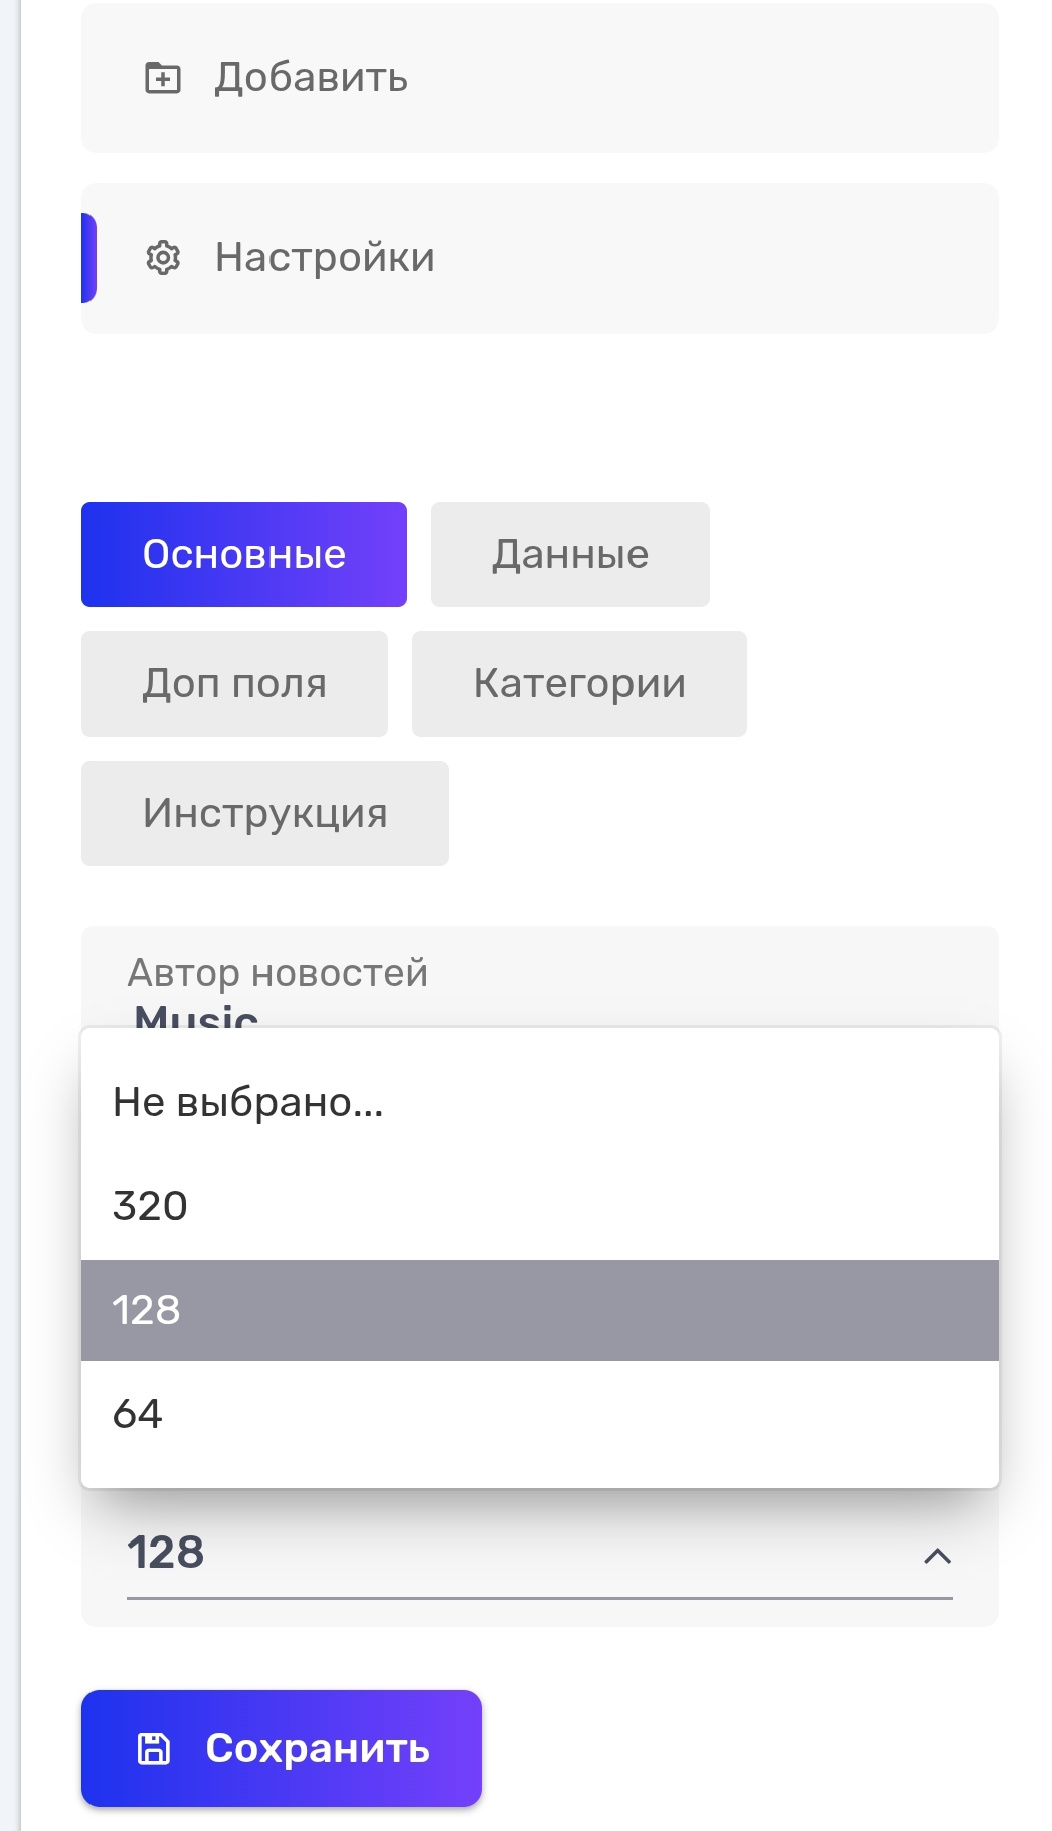Choose the Не выбрано... option
The width and height of the screenshot is (1052, 1831).
point(248,1102)
